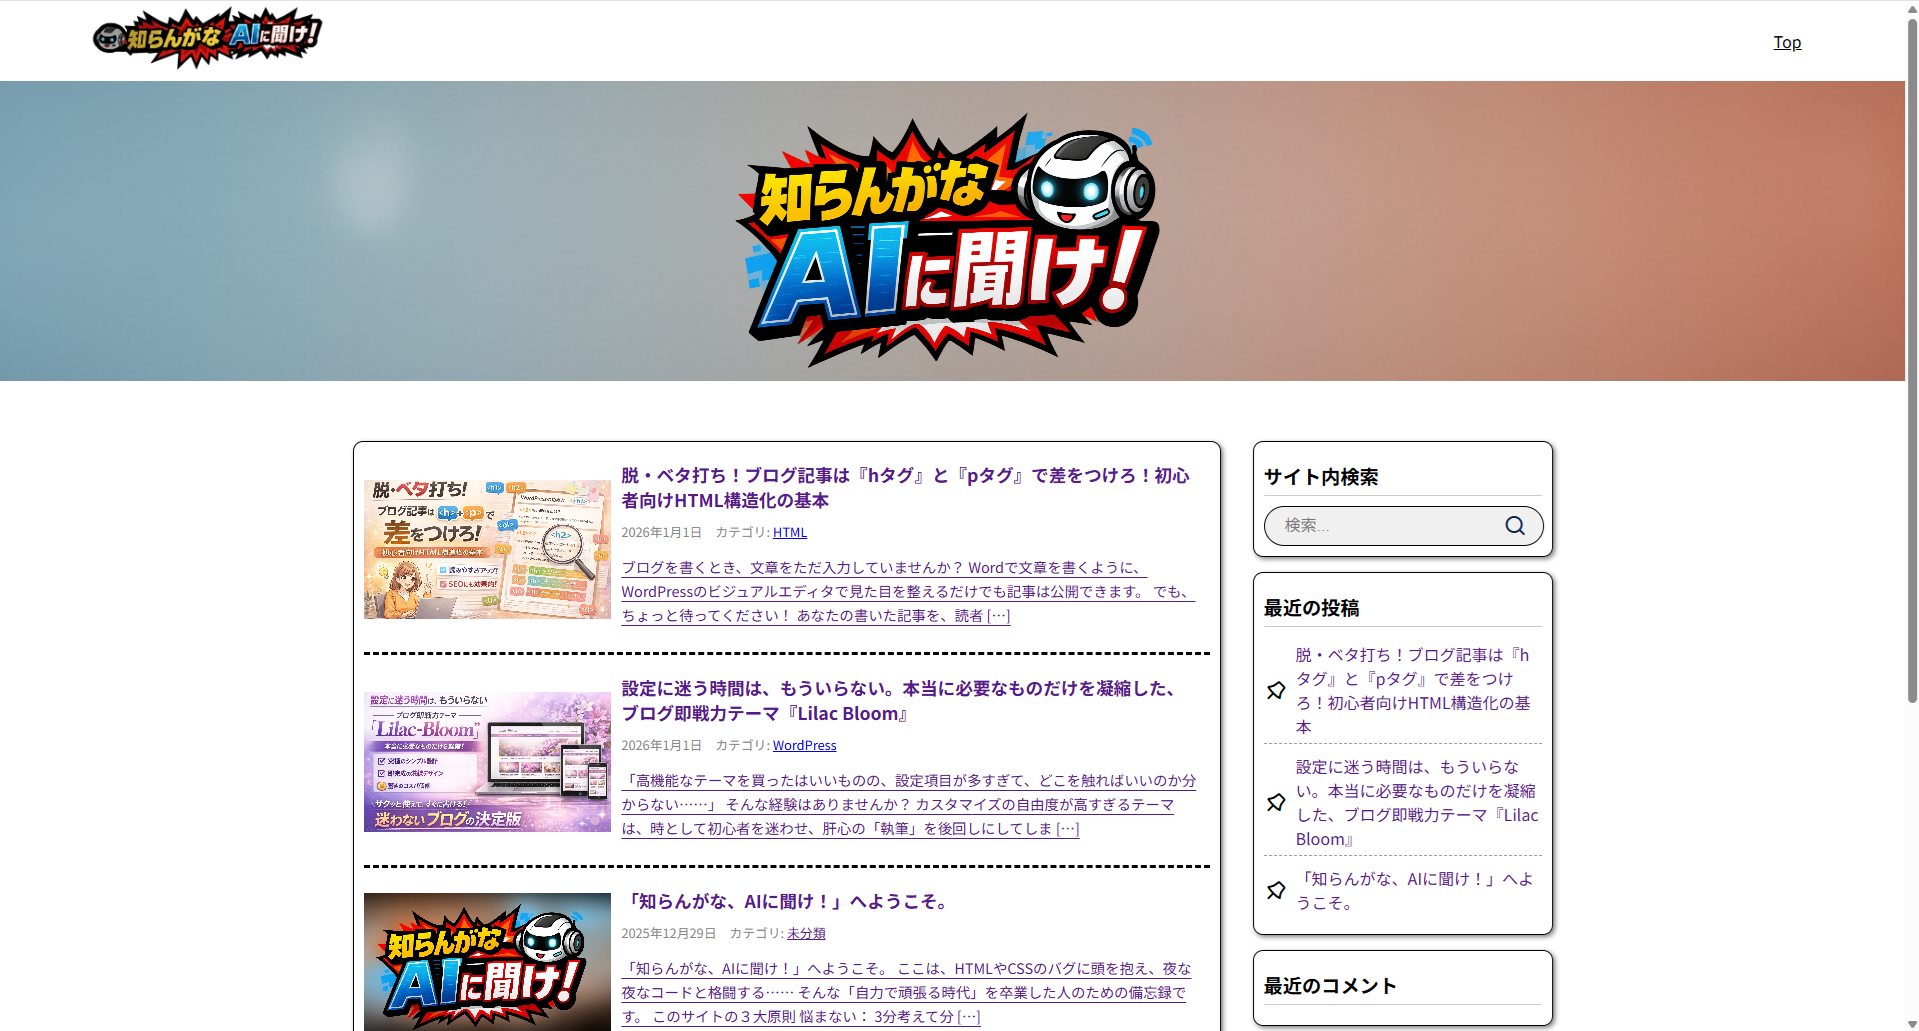Open the 脱・ベタ打ち article title
Screen dimensions: 1919x1031
[905, 488]
